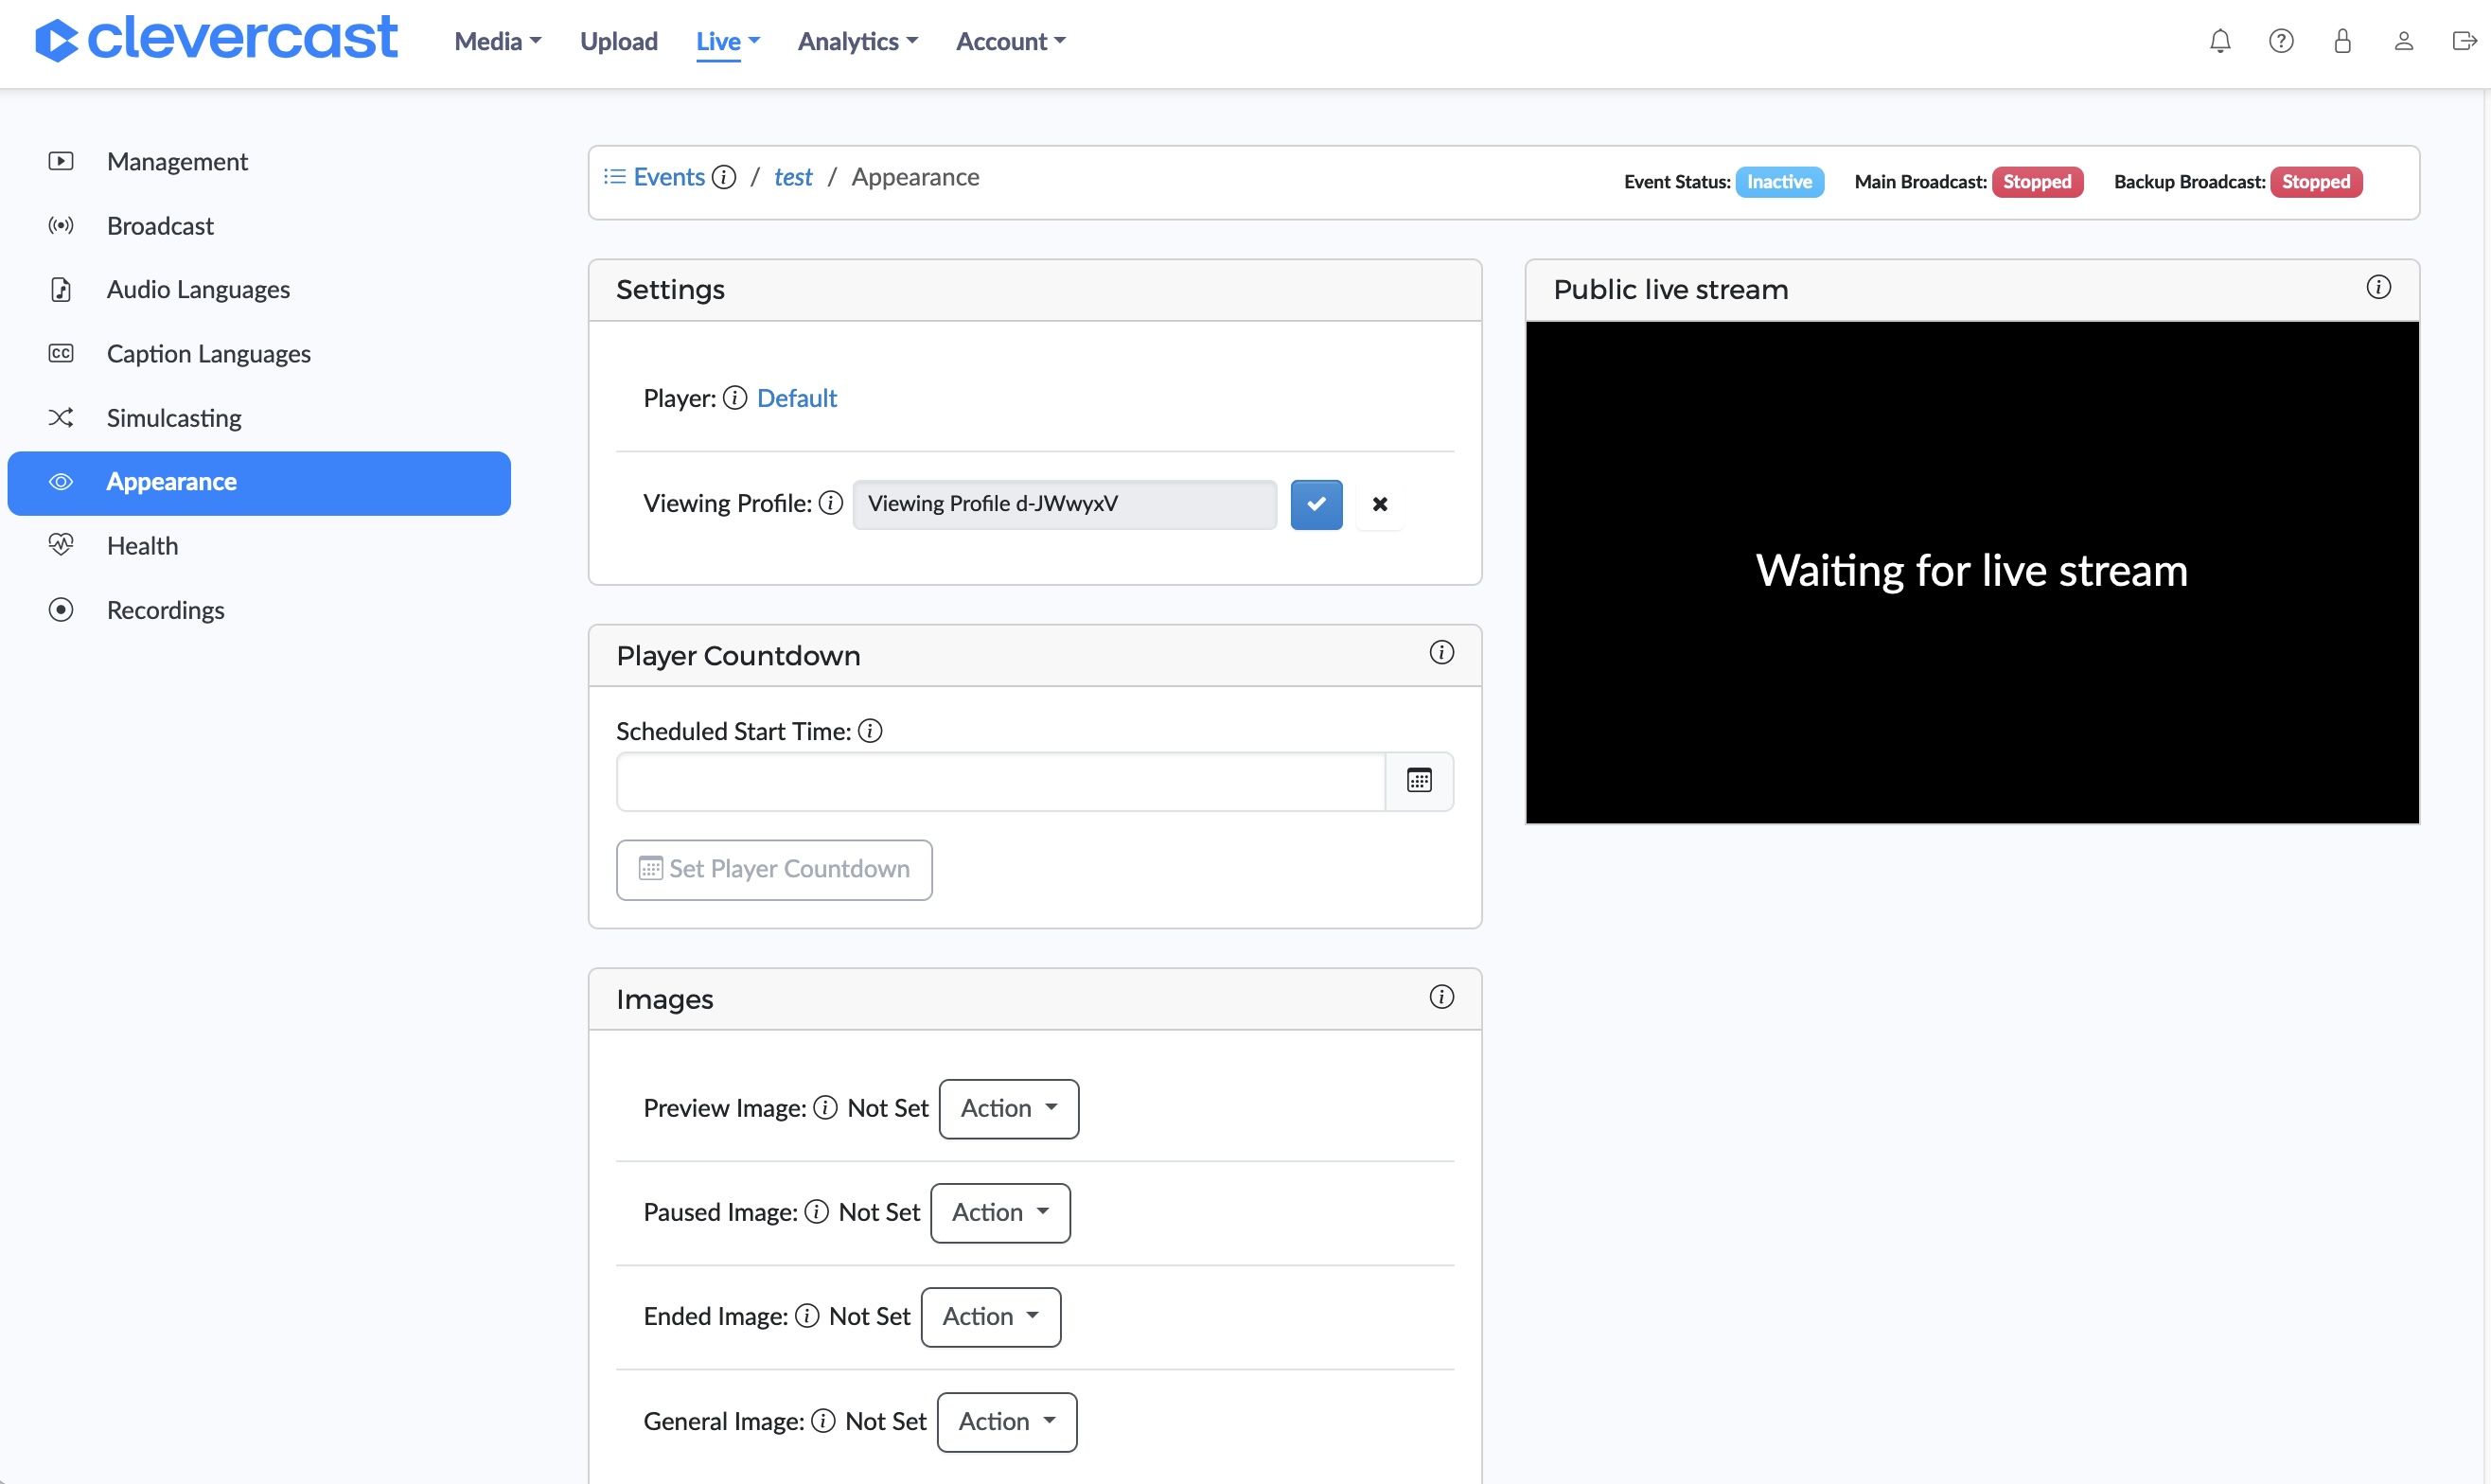The image size is (2491, 1484).
Task: Click the Recordings record icon
Action: point(61,609)
